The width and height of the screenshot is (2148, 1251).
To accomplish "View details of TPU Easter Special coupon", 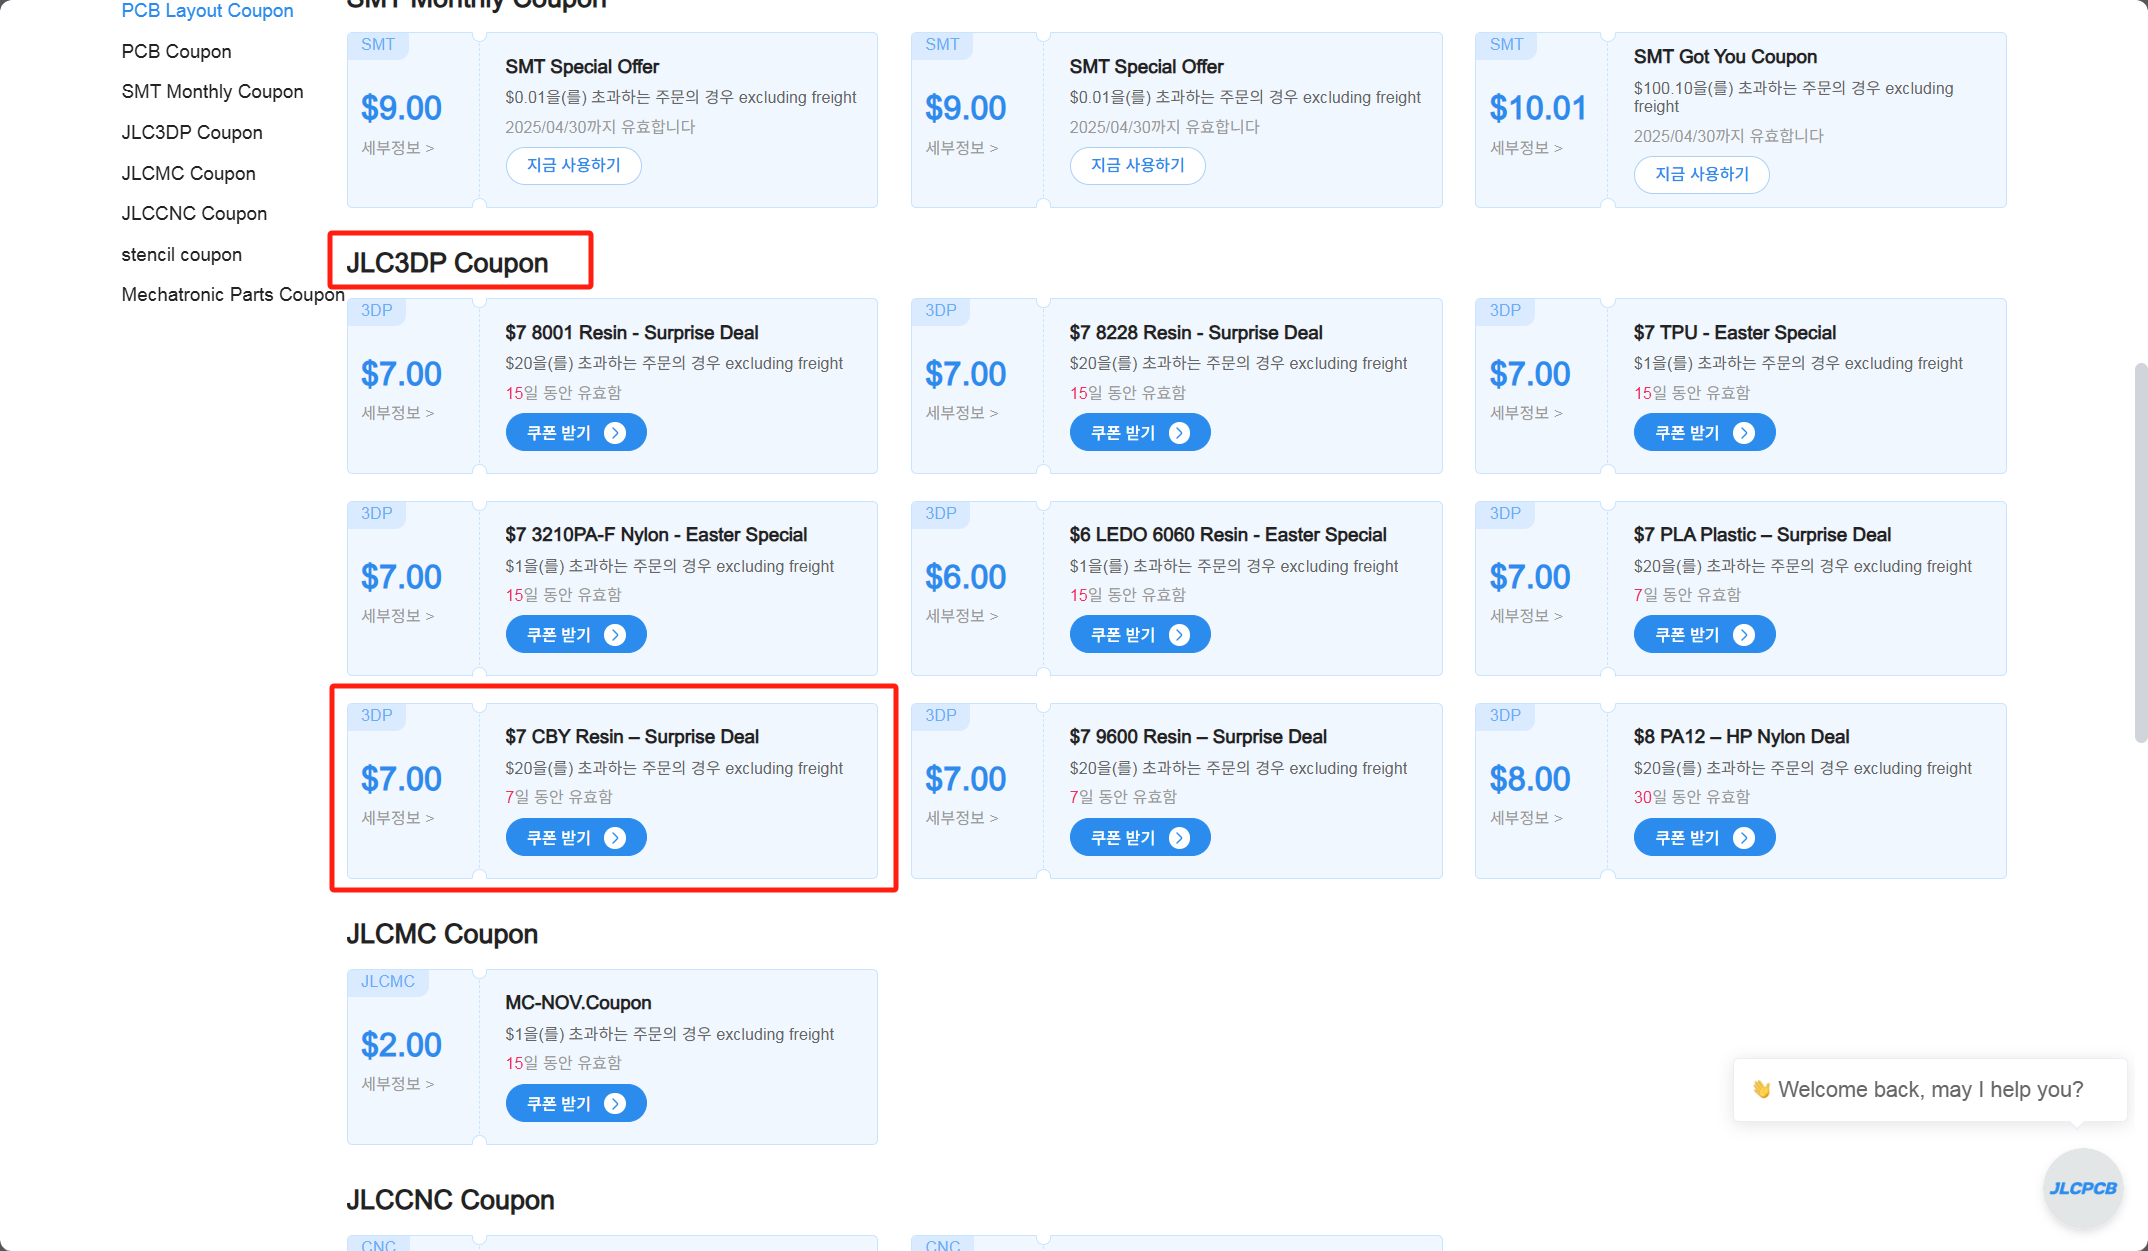I will point(1526,413).
